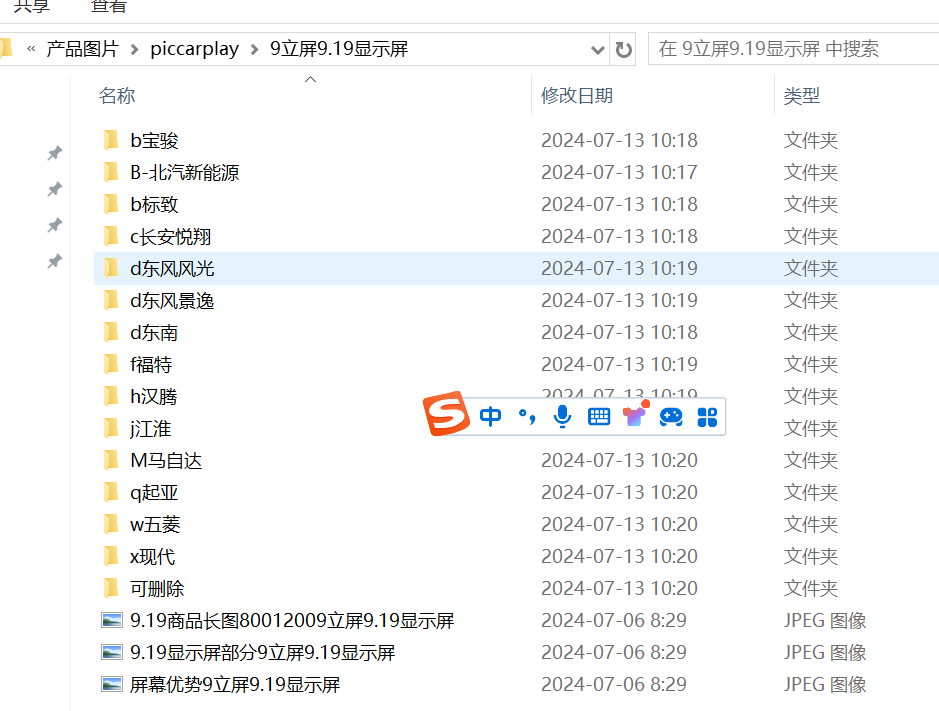Open the Sogou input method logo
Image resolution: width=939 pixels, height=711 pixels.
446,413
